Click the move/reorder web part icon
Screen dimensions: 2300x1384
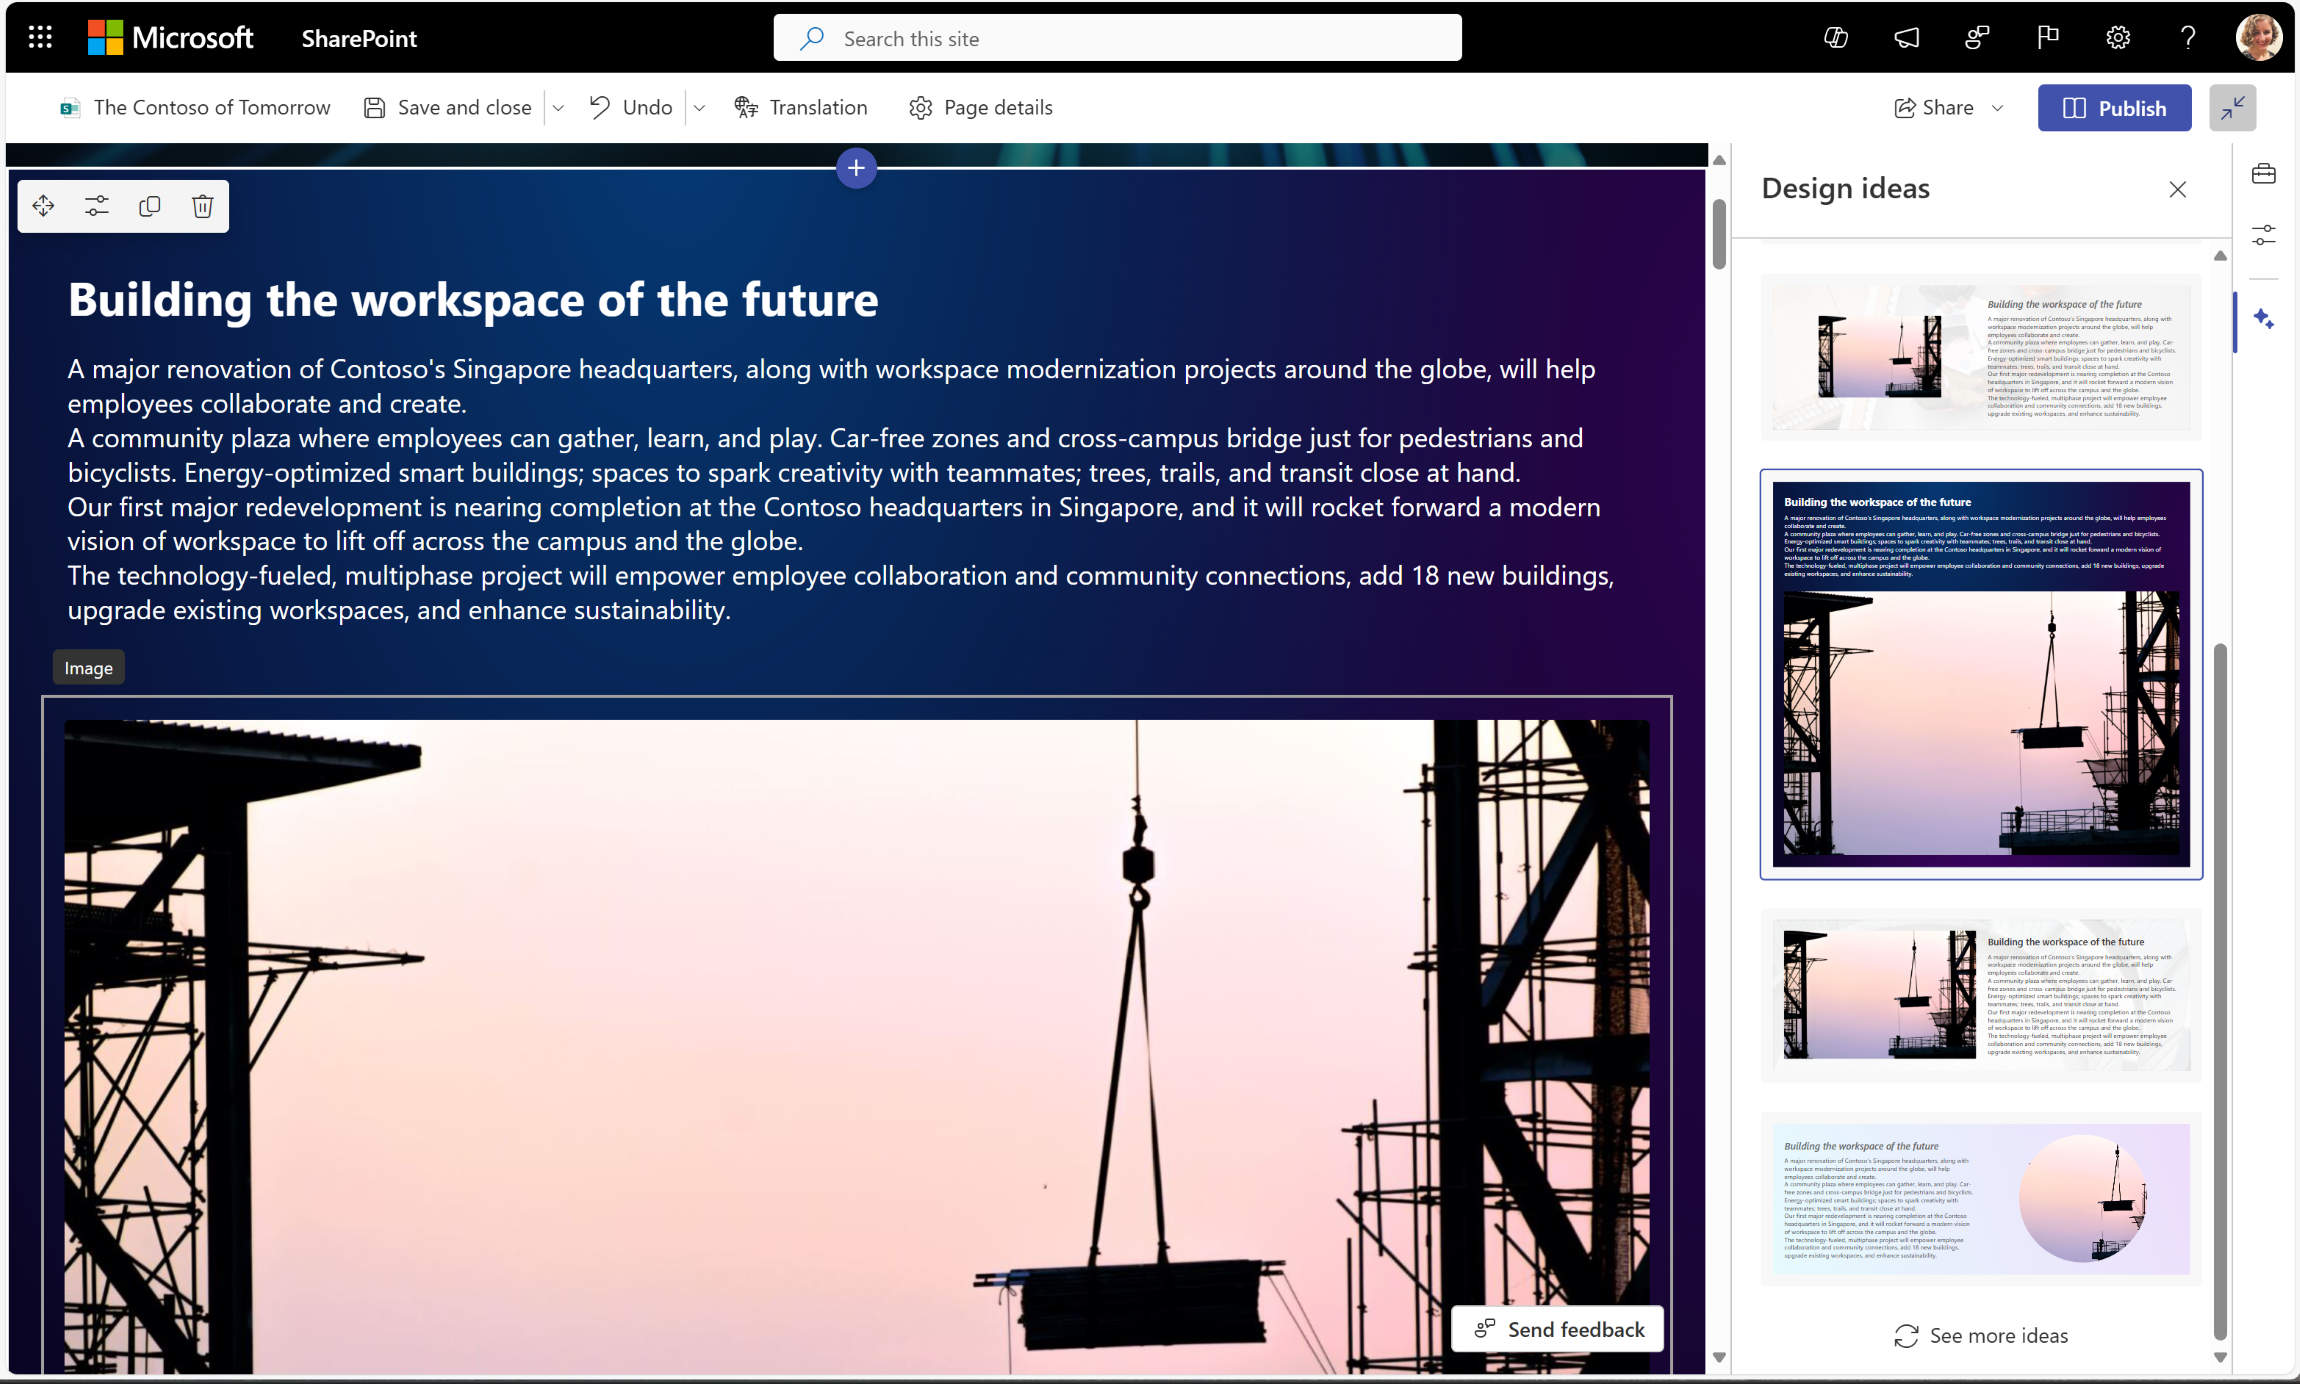pos(43,205)
